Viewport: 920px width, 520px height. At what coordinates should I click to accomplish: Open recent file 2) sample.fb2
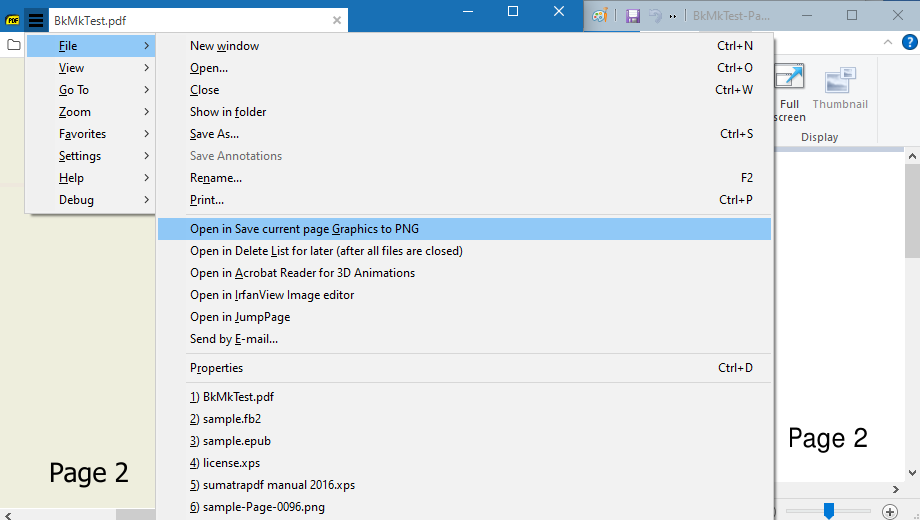[x=464, y=419]
